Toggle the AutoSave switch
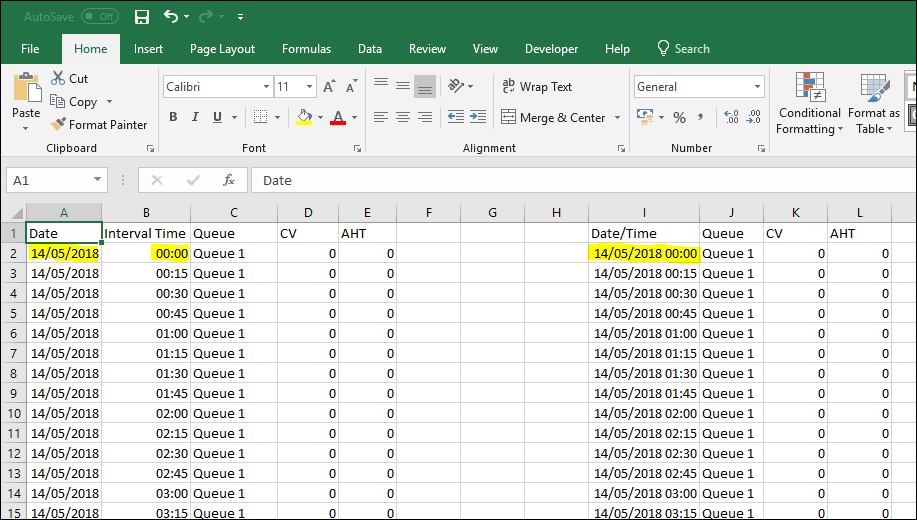 pos(99,17)
